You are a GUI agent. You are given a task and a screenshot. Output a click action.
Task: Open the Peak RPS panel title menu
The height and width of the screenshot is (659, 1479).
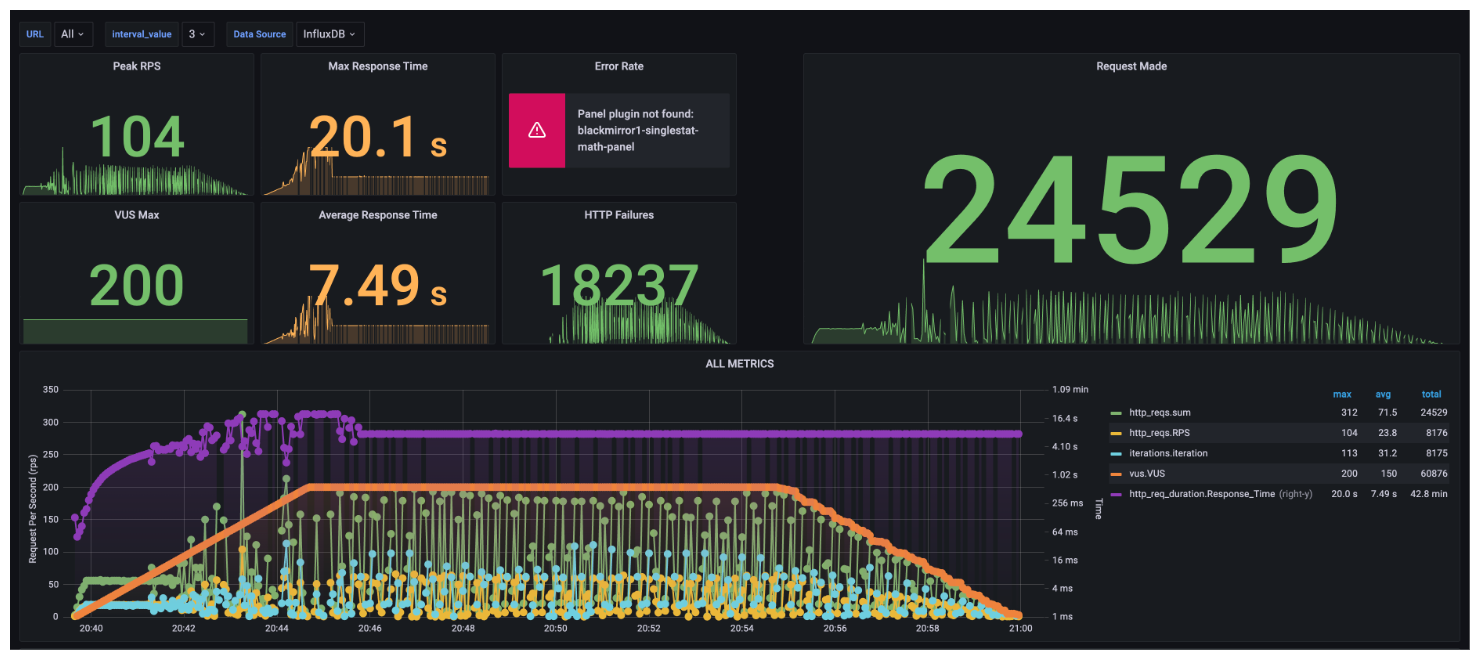pos(137,66)
